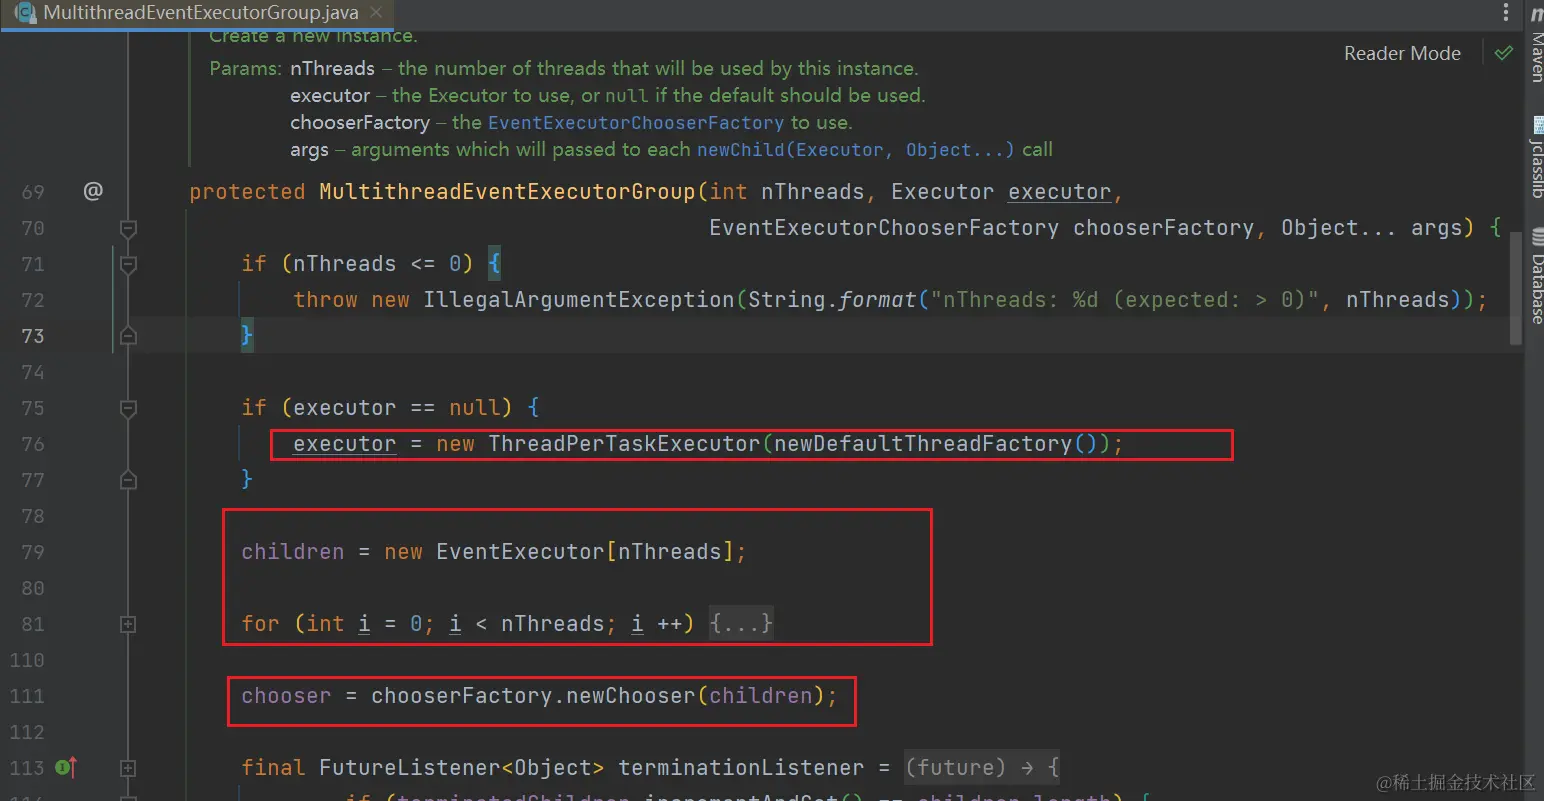1544x801 pixels.
Task: Enable Reader Mode
Action: 1402,53
